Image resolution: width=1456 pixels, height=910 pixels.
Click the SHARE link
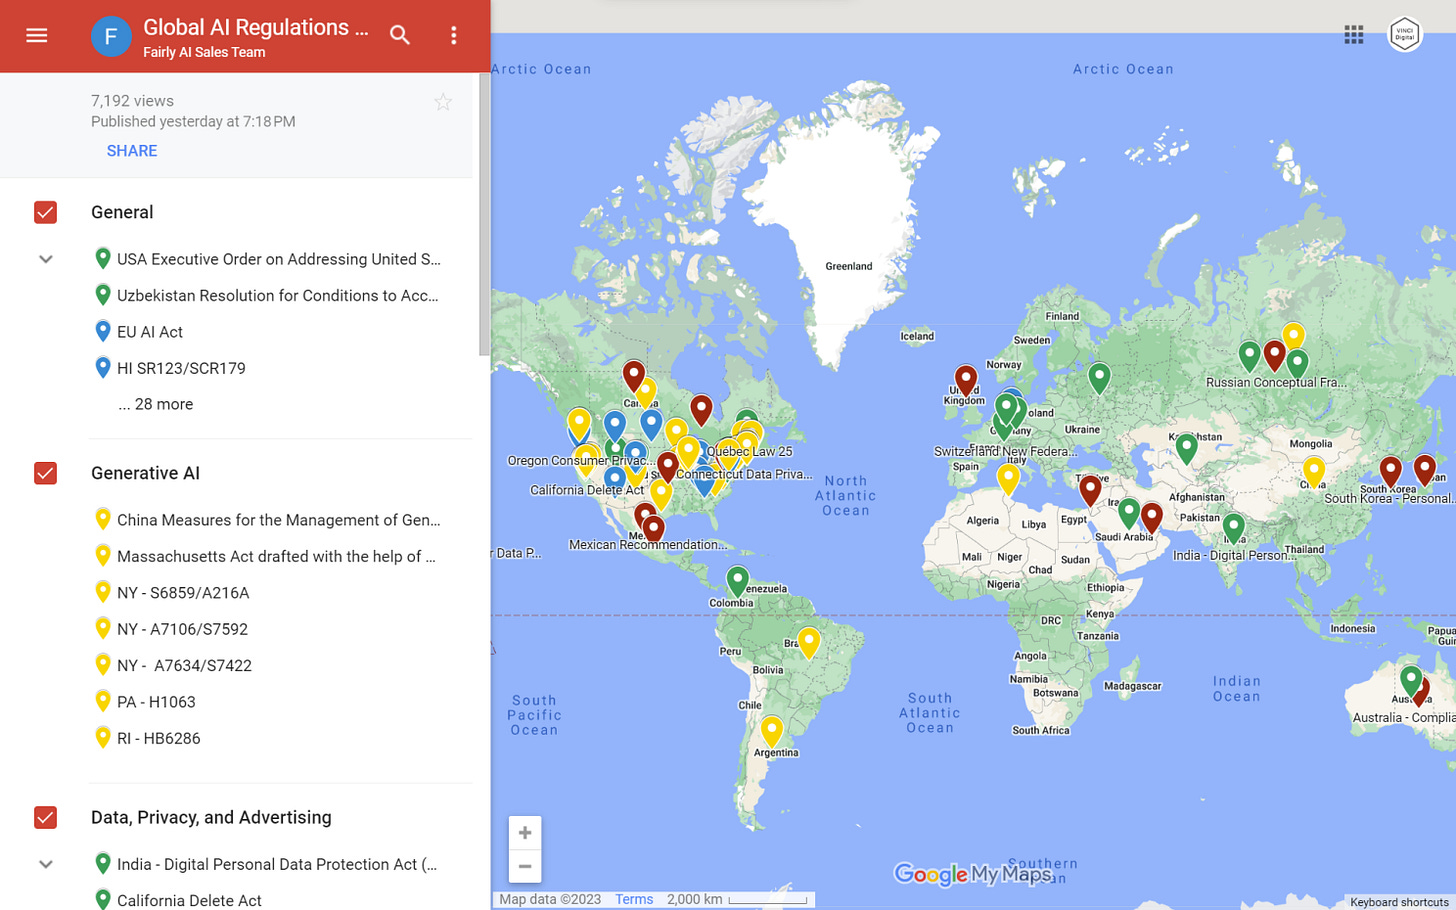click(132, 151)
